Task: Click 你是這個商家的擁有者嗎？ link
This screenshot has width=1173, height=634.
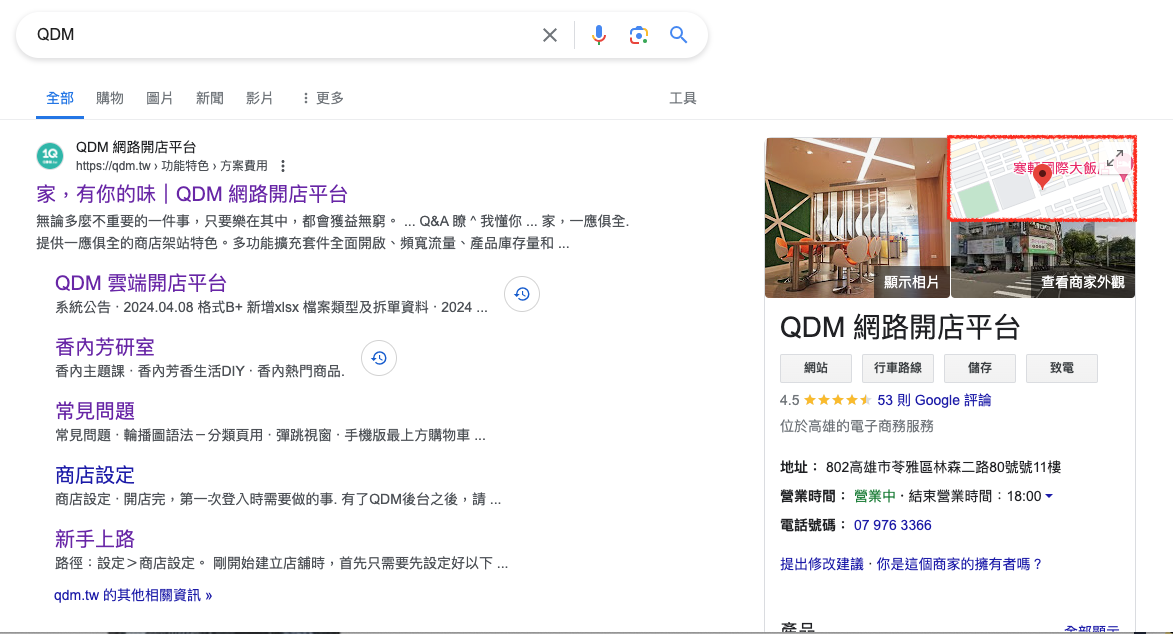Action: pos(960,564)
